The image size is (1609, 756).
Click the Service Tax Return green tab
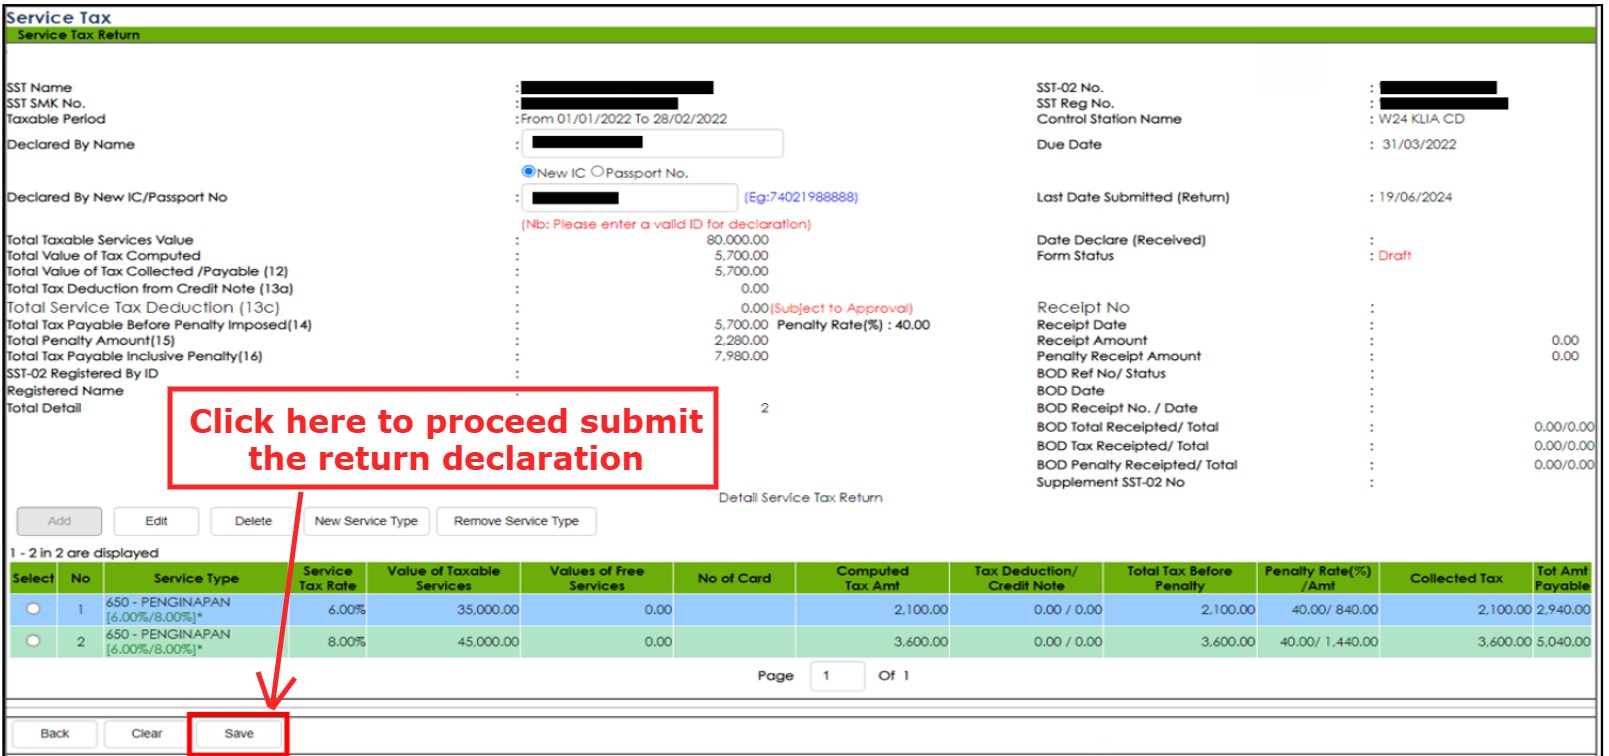pos(79,35)
